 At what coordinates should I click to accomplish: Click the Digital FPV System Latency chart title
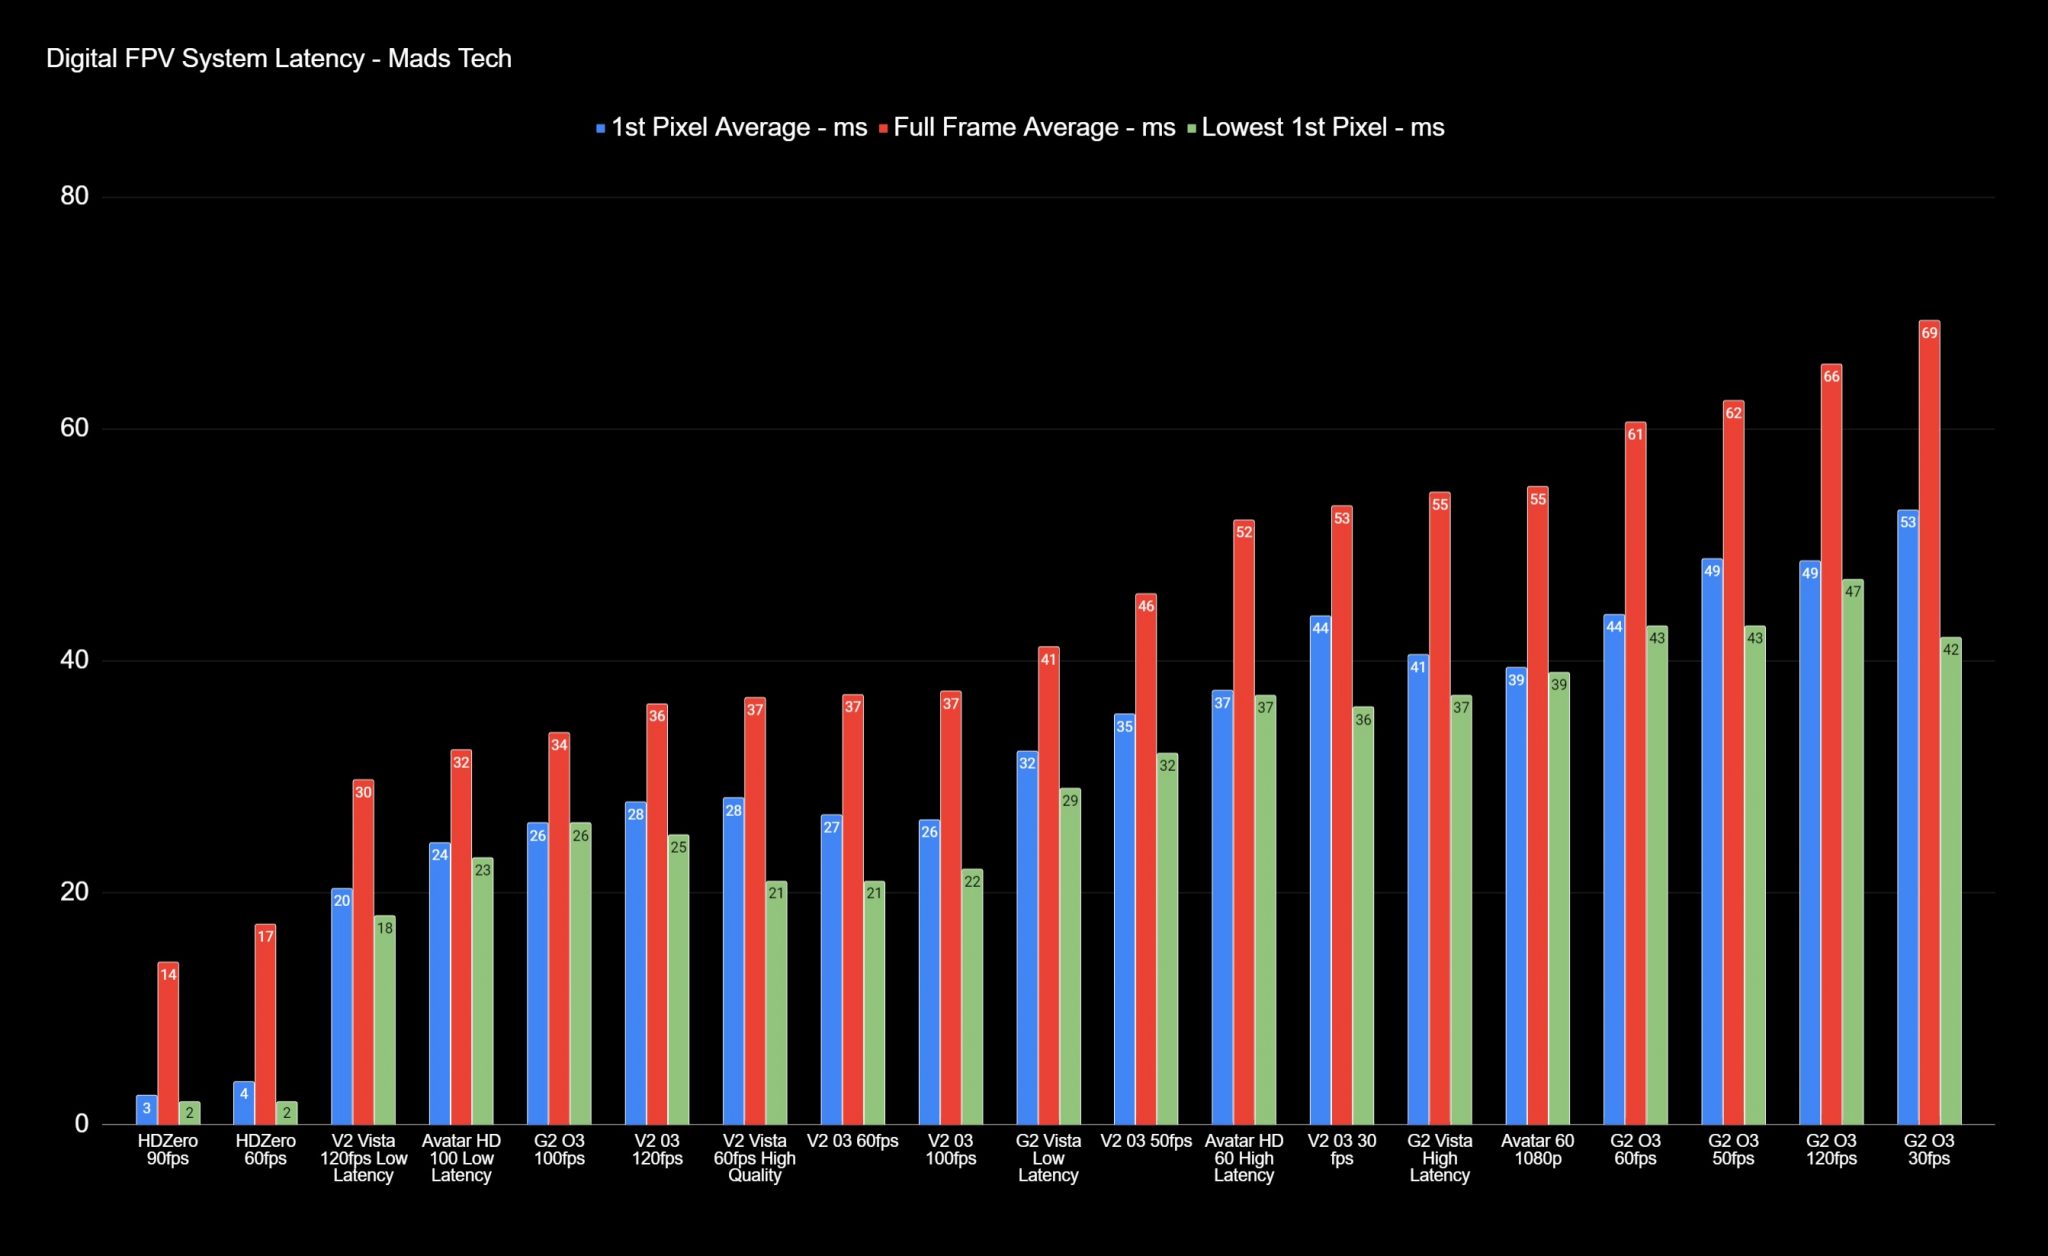click(x=279, y=59)
